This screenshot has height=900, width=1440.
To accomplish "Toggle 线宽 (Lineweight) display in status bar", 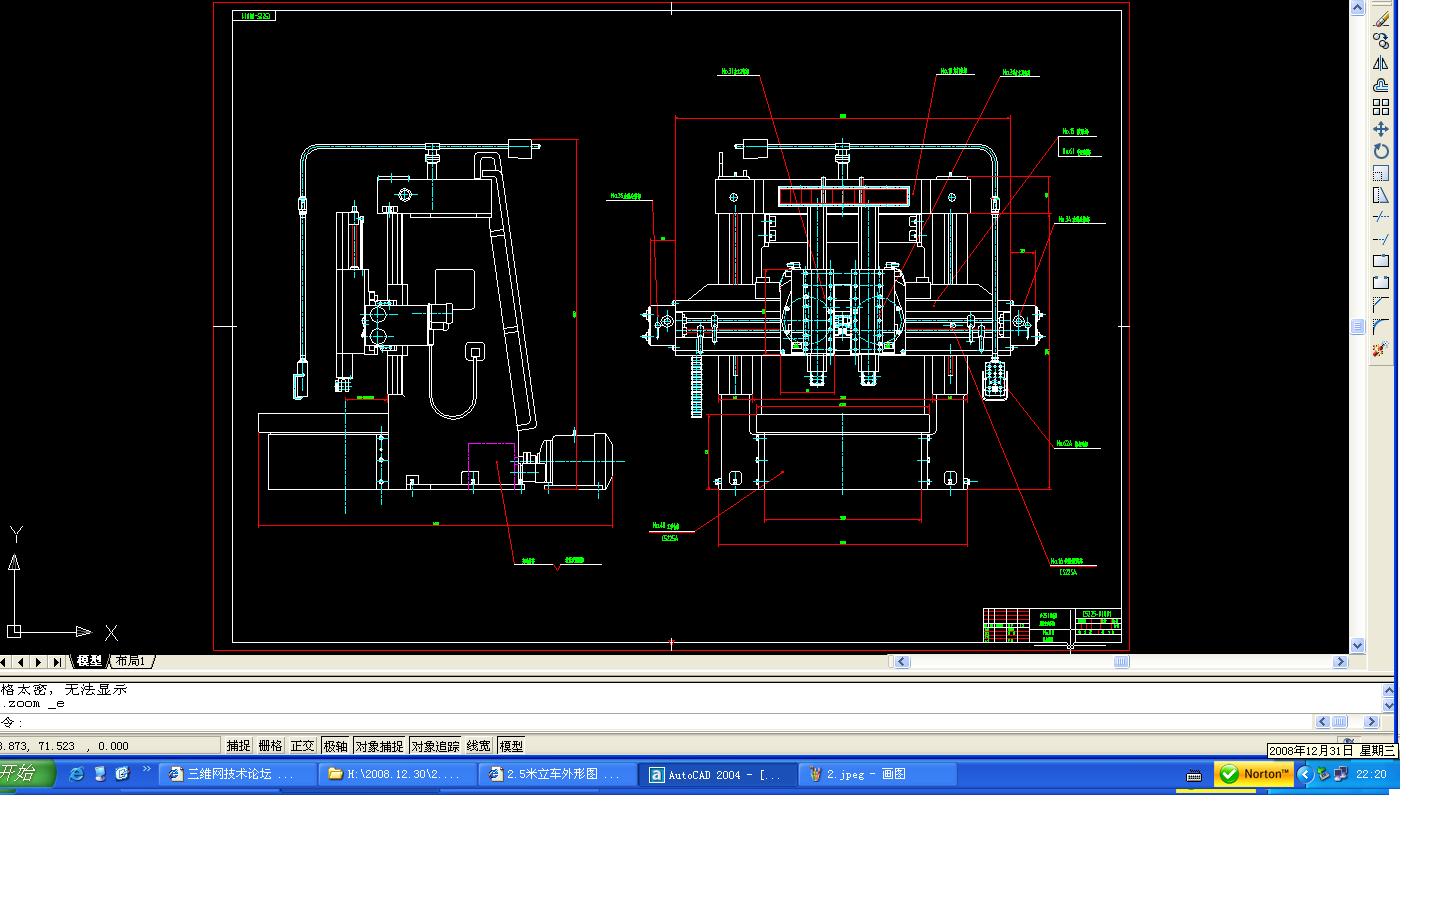I will [479, 746].
